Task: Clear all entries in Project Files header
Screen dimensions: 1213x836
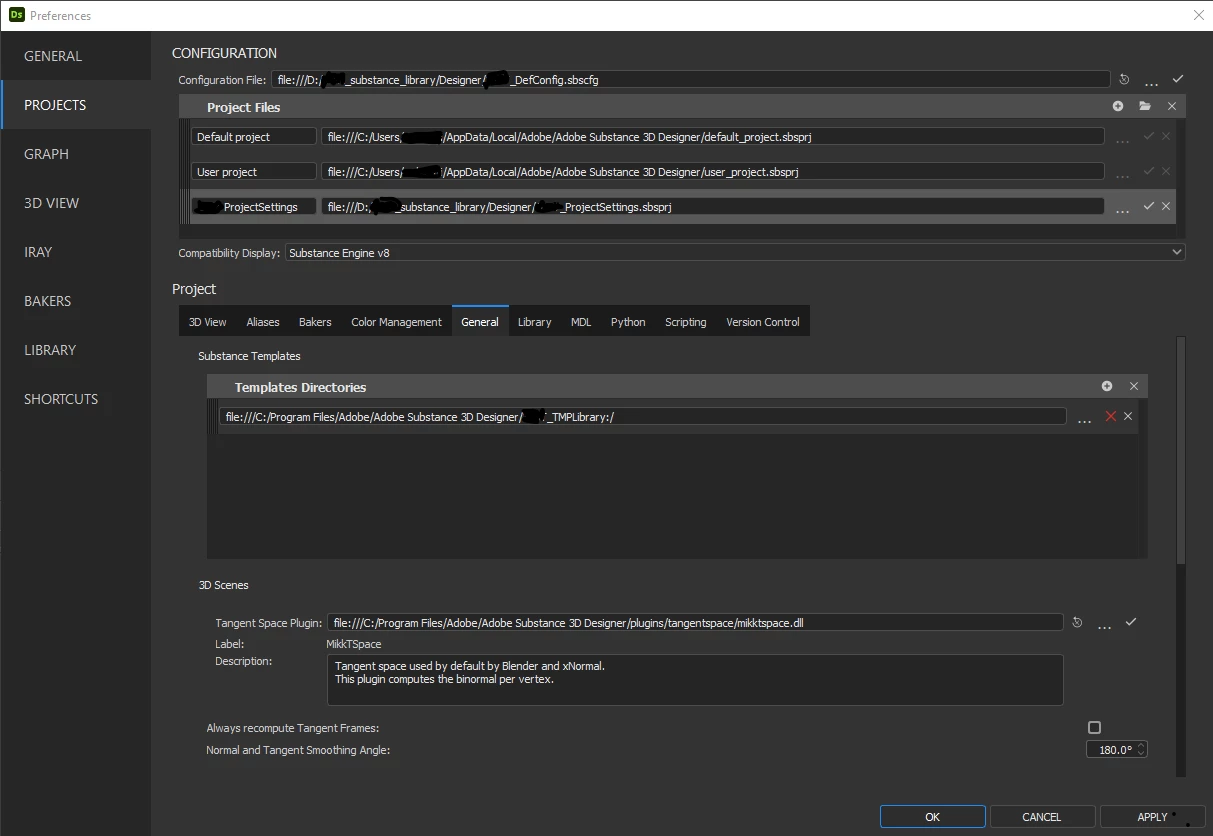Action: tap(1172, 106)
